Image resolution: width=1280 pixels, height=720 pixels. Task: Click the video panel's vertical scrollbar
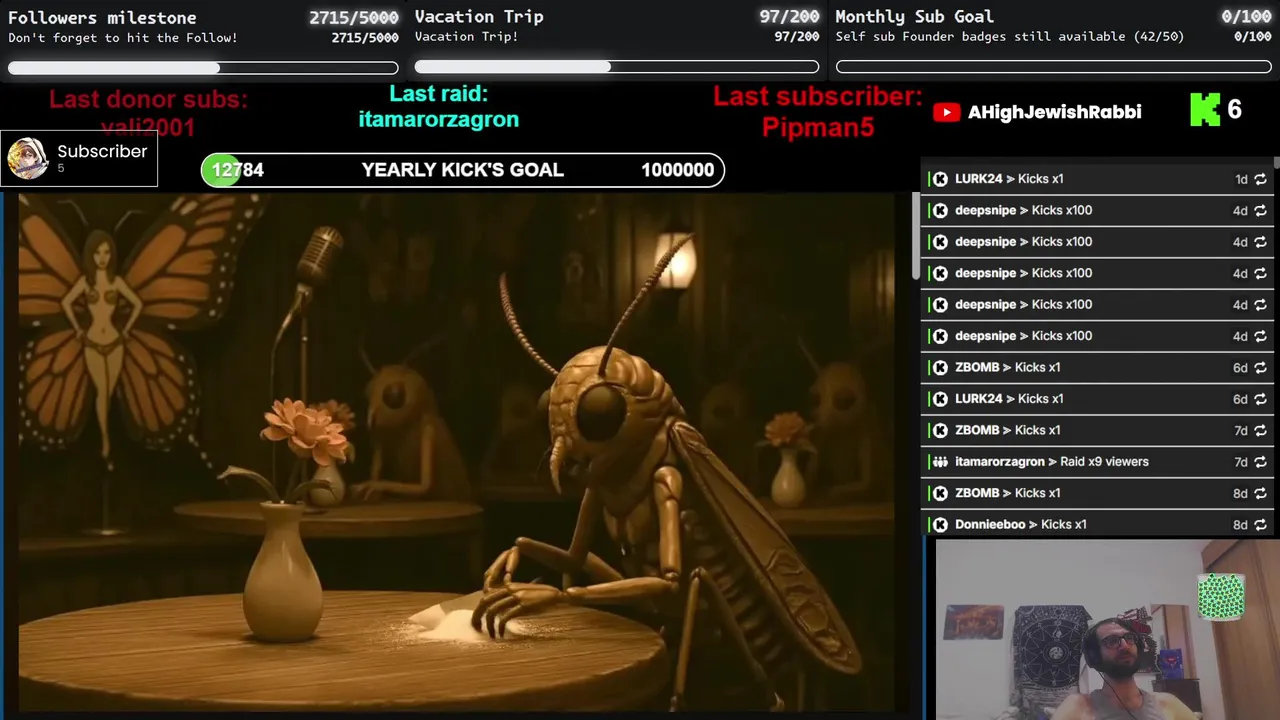coord(915,236)
